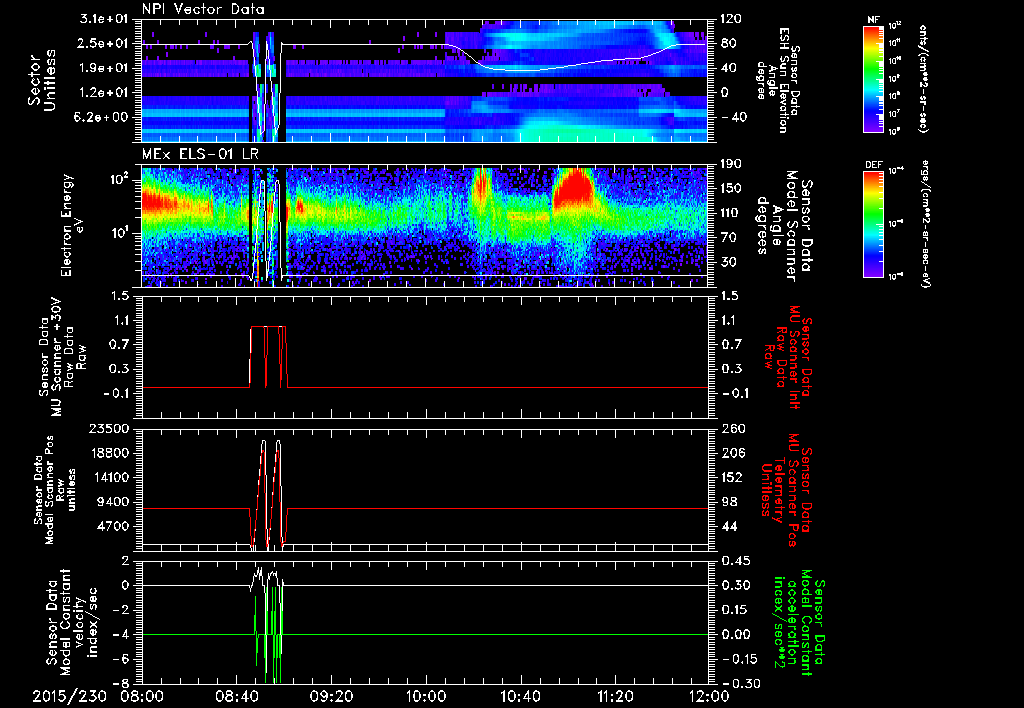The width and height of the screenshot is (1024, 708).
Task: Click the 11:20 time tick label
Action: coord(615,698)
